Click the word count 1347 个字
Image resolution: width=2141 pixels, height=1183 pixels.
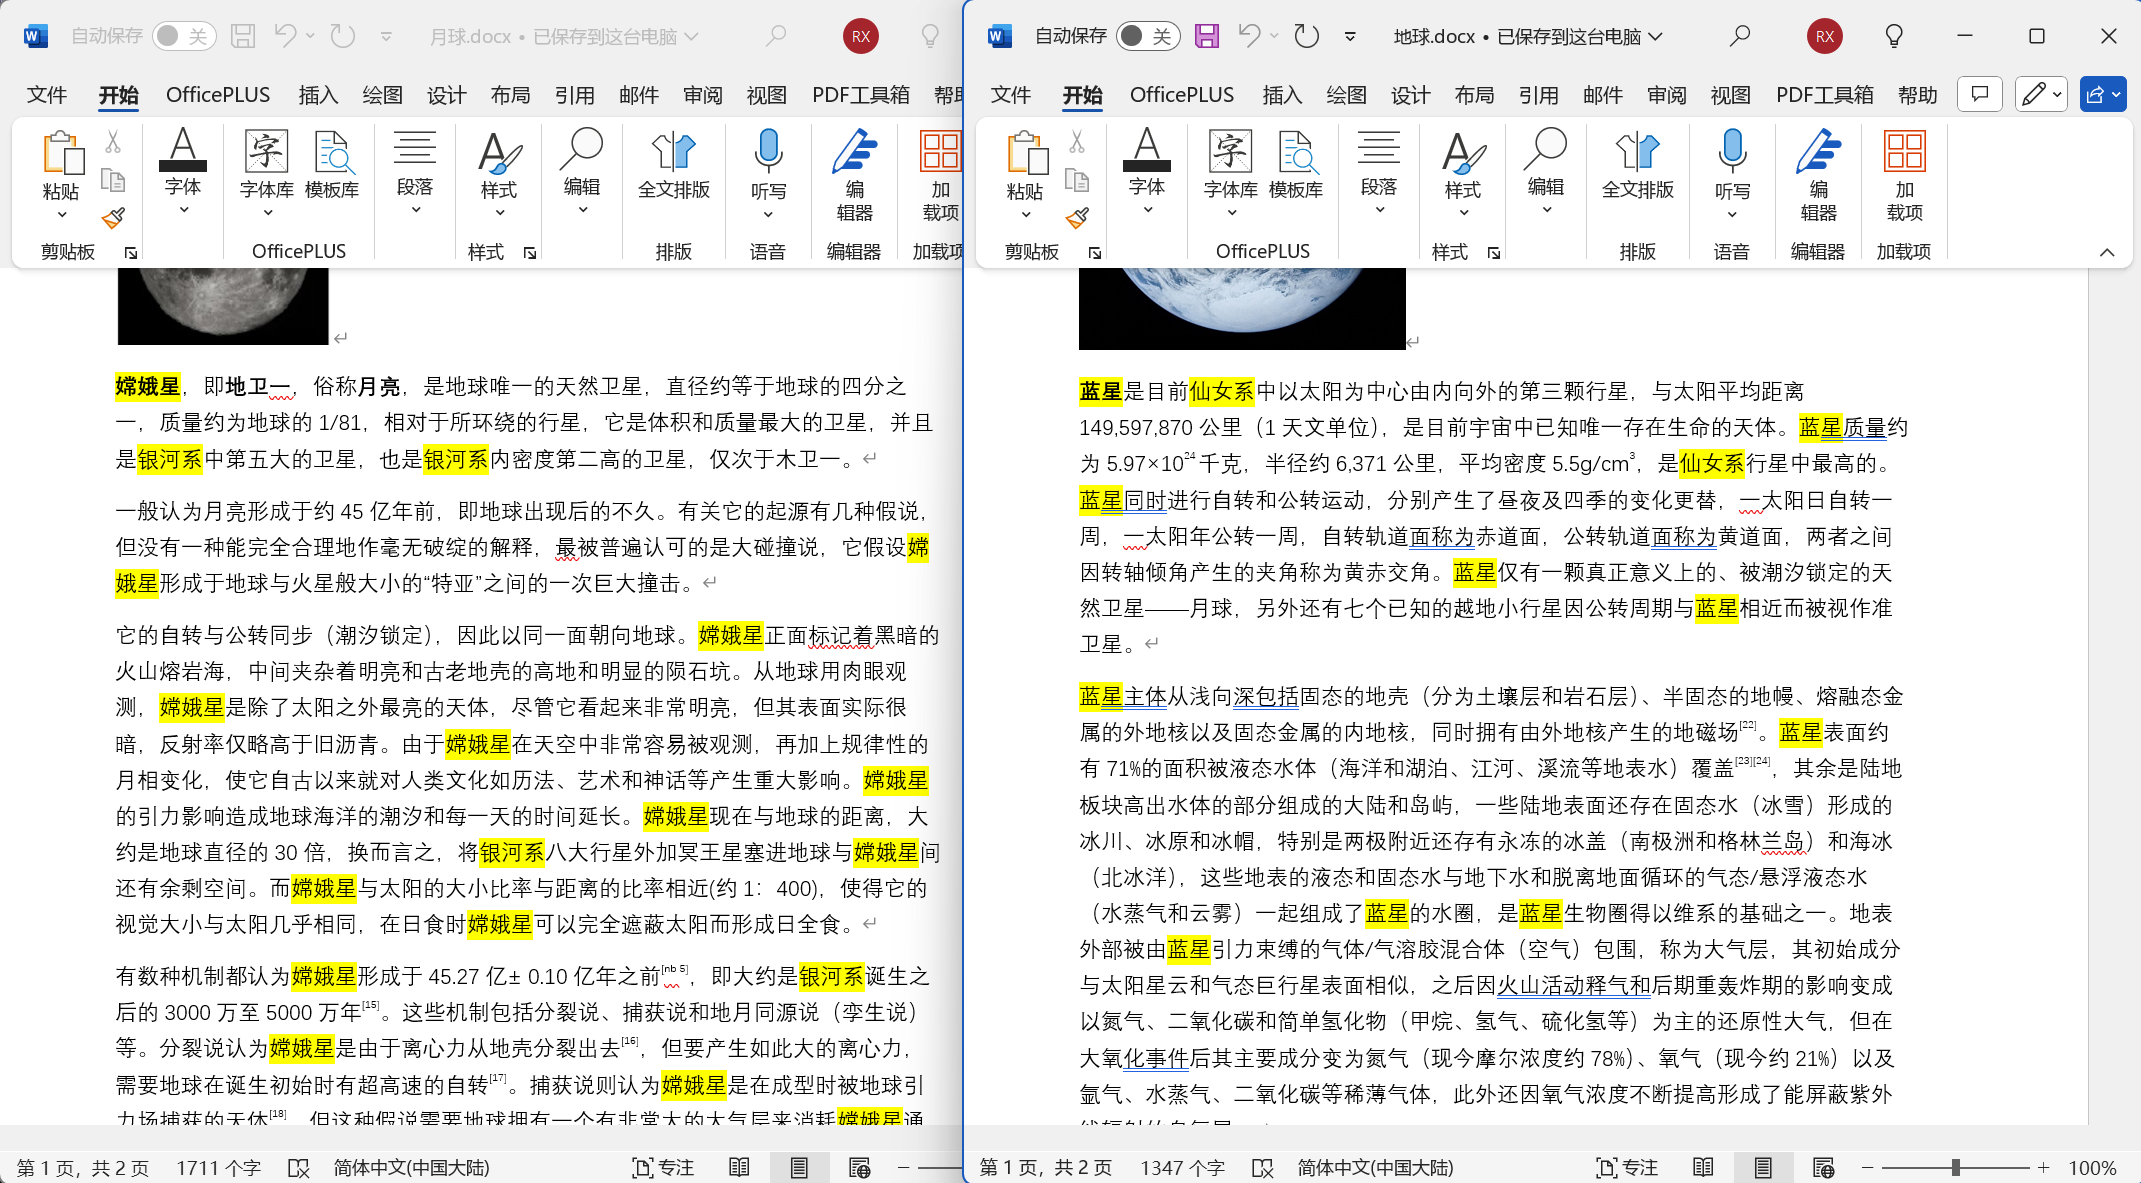[x=1182, y=1167]
